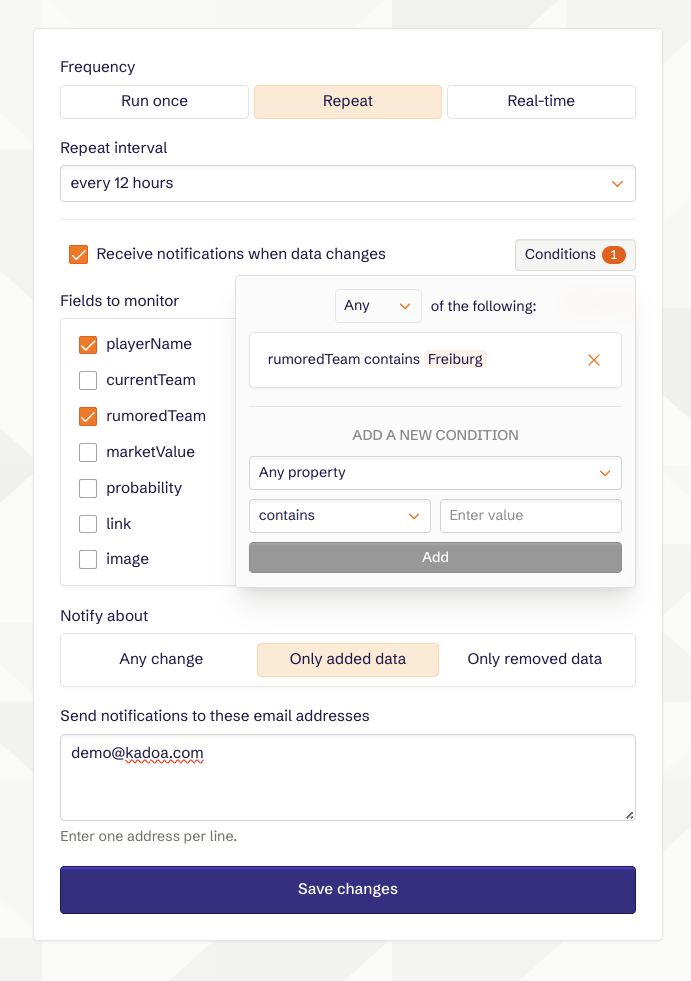The width and height of the screenshot is (691, 981).
Task: Remove the rumoredTeam contains Freiburg condition
Action: pos(594,360)
